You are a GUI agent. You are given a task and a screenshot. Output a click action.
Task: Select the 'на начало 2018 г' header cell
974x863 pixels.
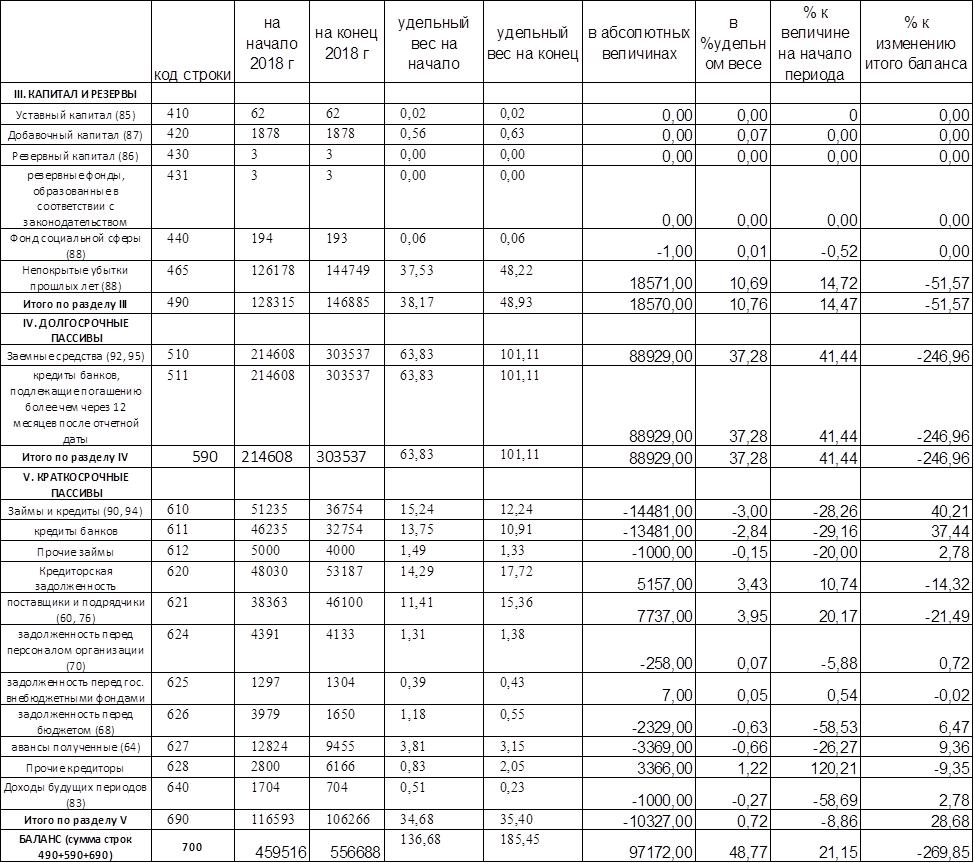271,42
